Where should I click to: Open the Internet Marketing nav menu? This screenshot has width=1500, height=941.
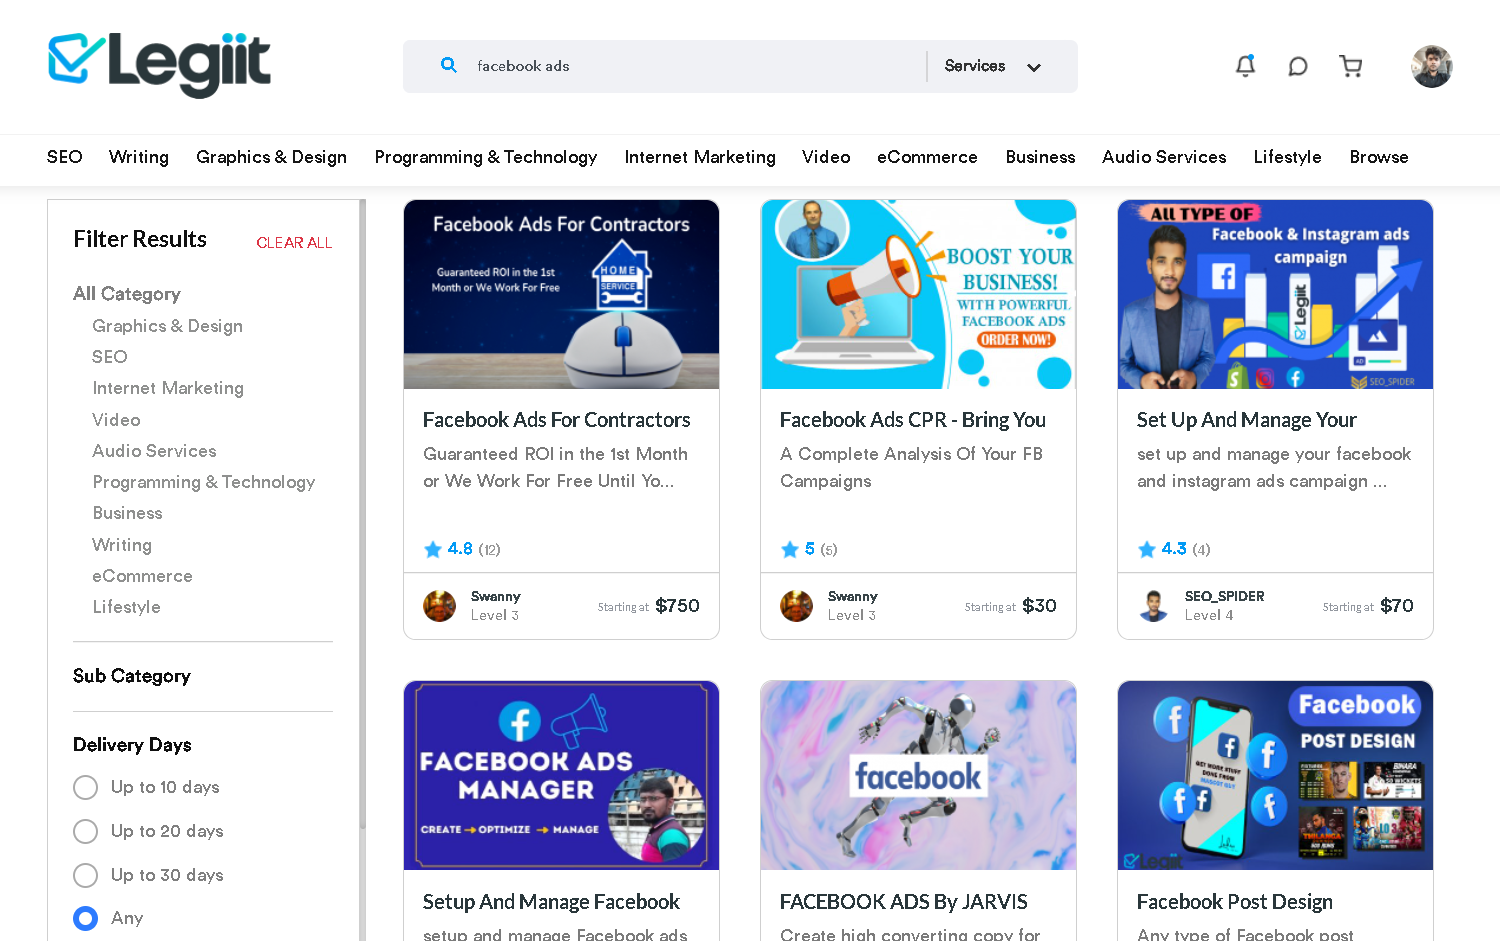700,157
